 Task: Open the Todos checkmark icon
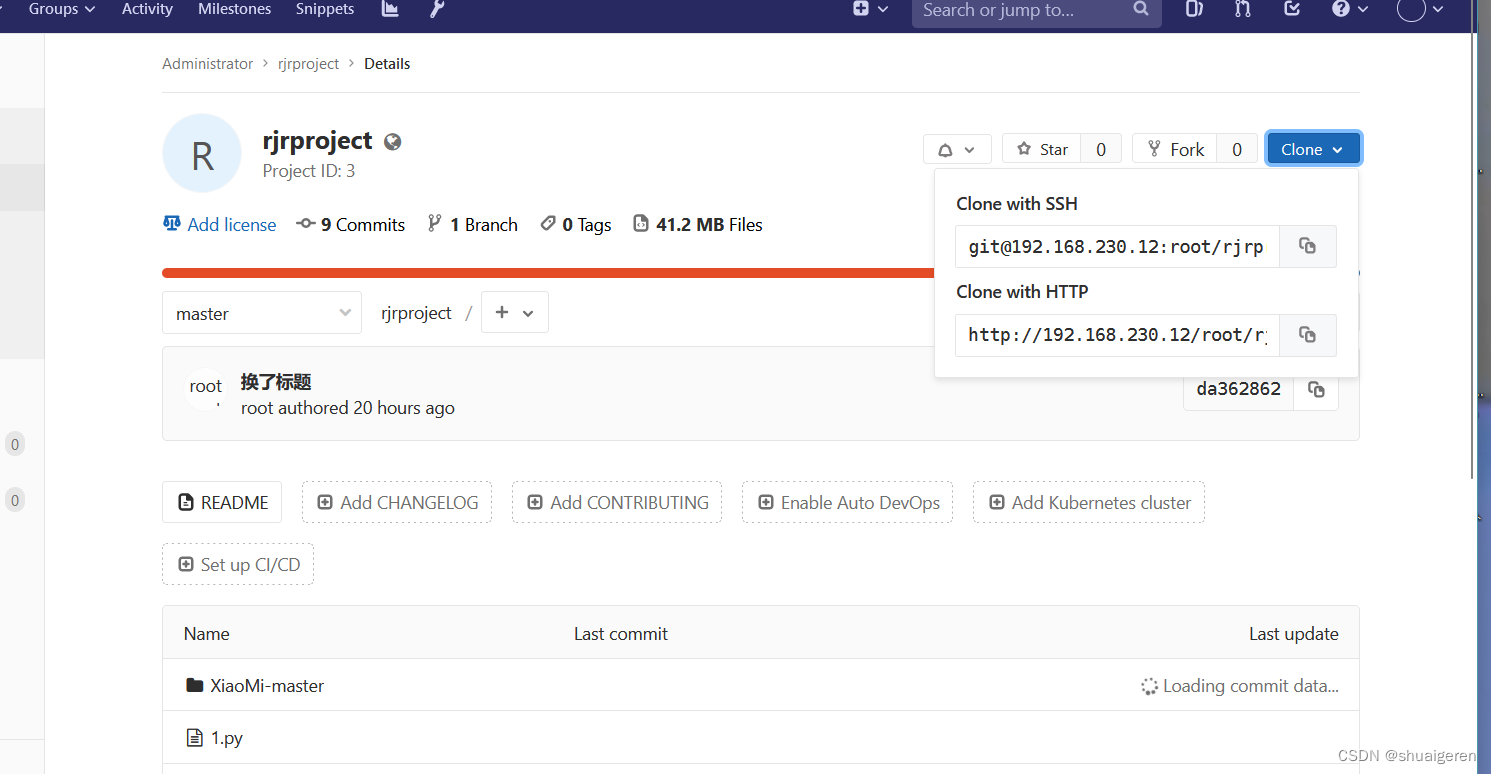pos(1291,10)
